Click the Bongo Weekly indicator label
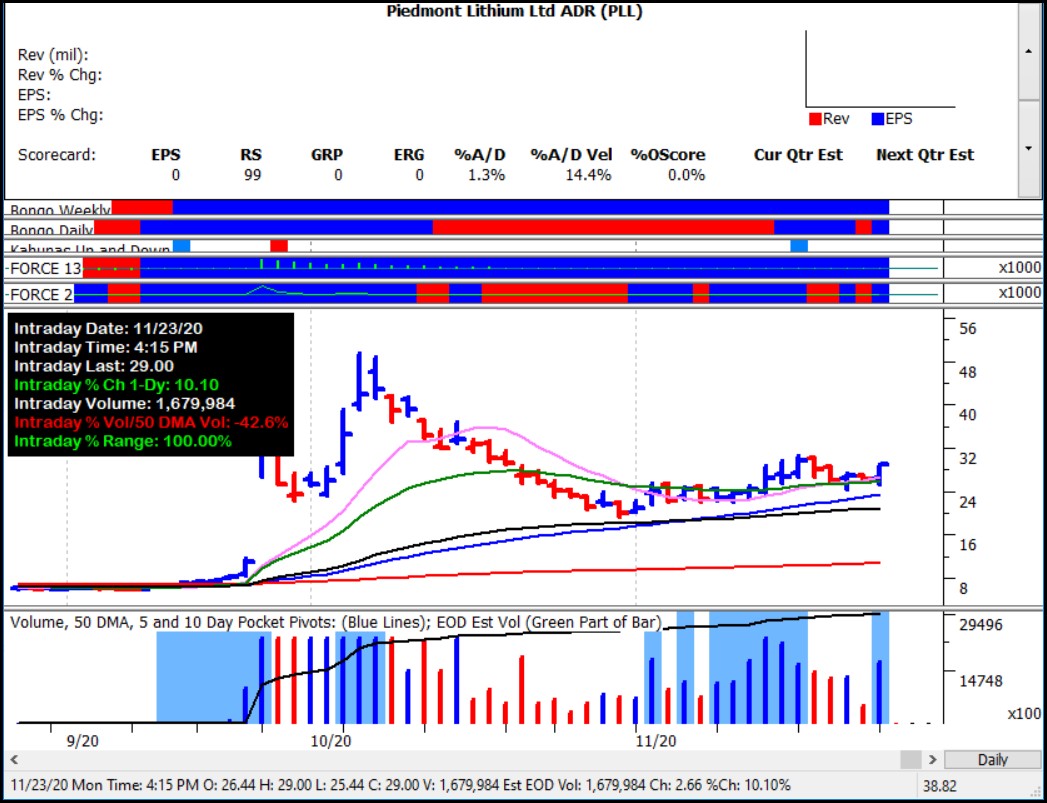This screenshot has height=803, width=1047. pos(60,210)
